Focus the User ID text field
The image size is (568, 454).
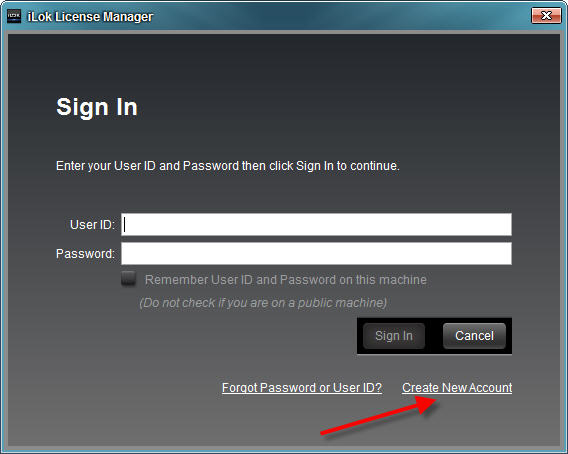pyautogui.click(x=316, y=225)
